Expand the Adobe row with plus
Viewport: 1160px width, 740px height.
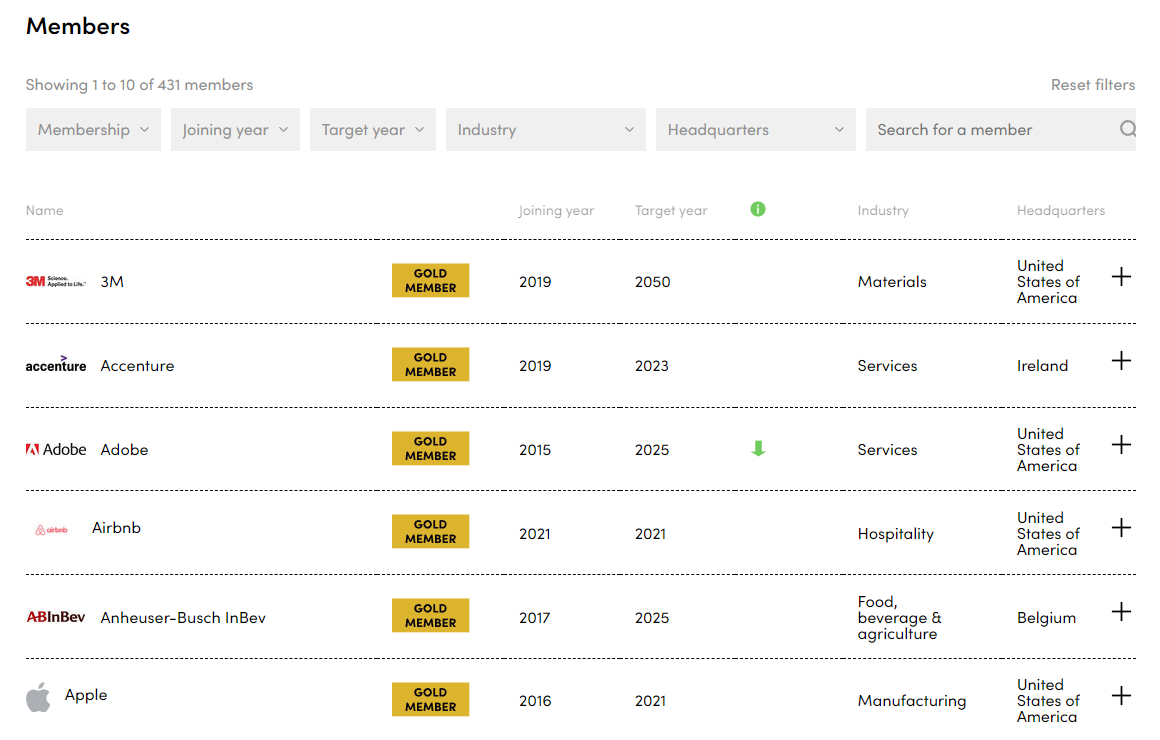coord(1122,444)
